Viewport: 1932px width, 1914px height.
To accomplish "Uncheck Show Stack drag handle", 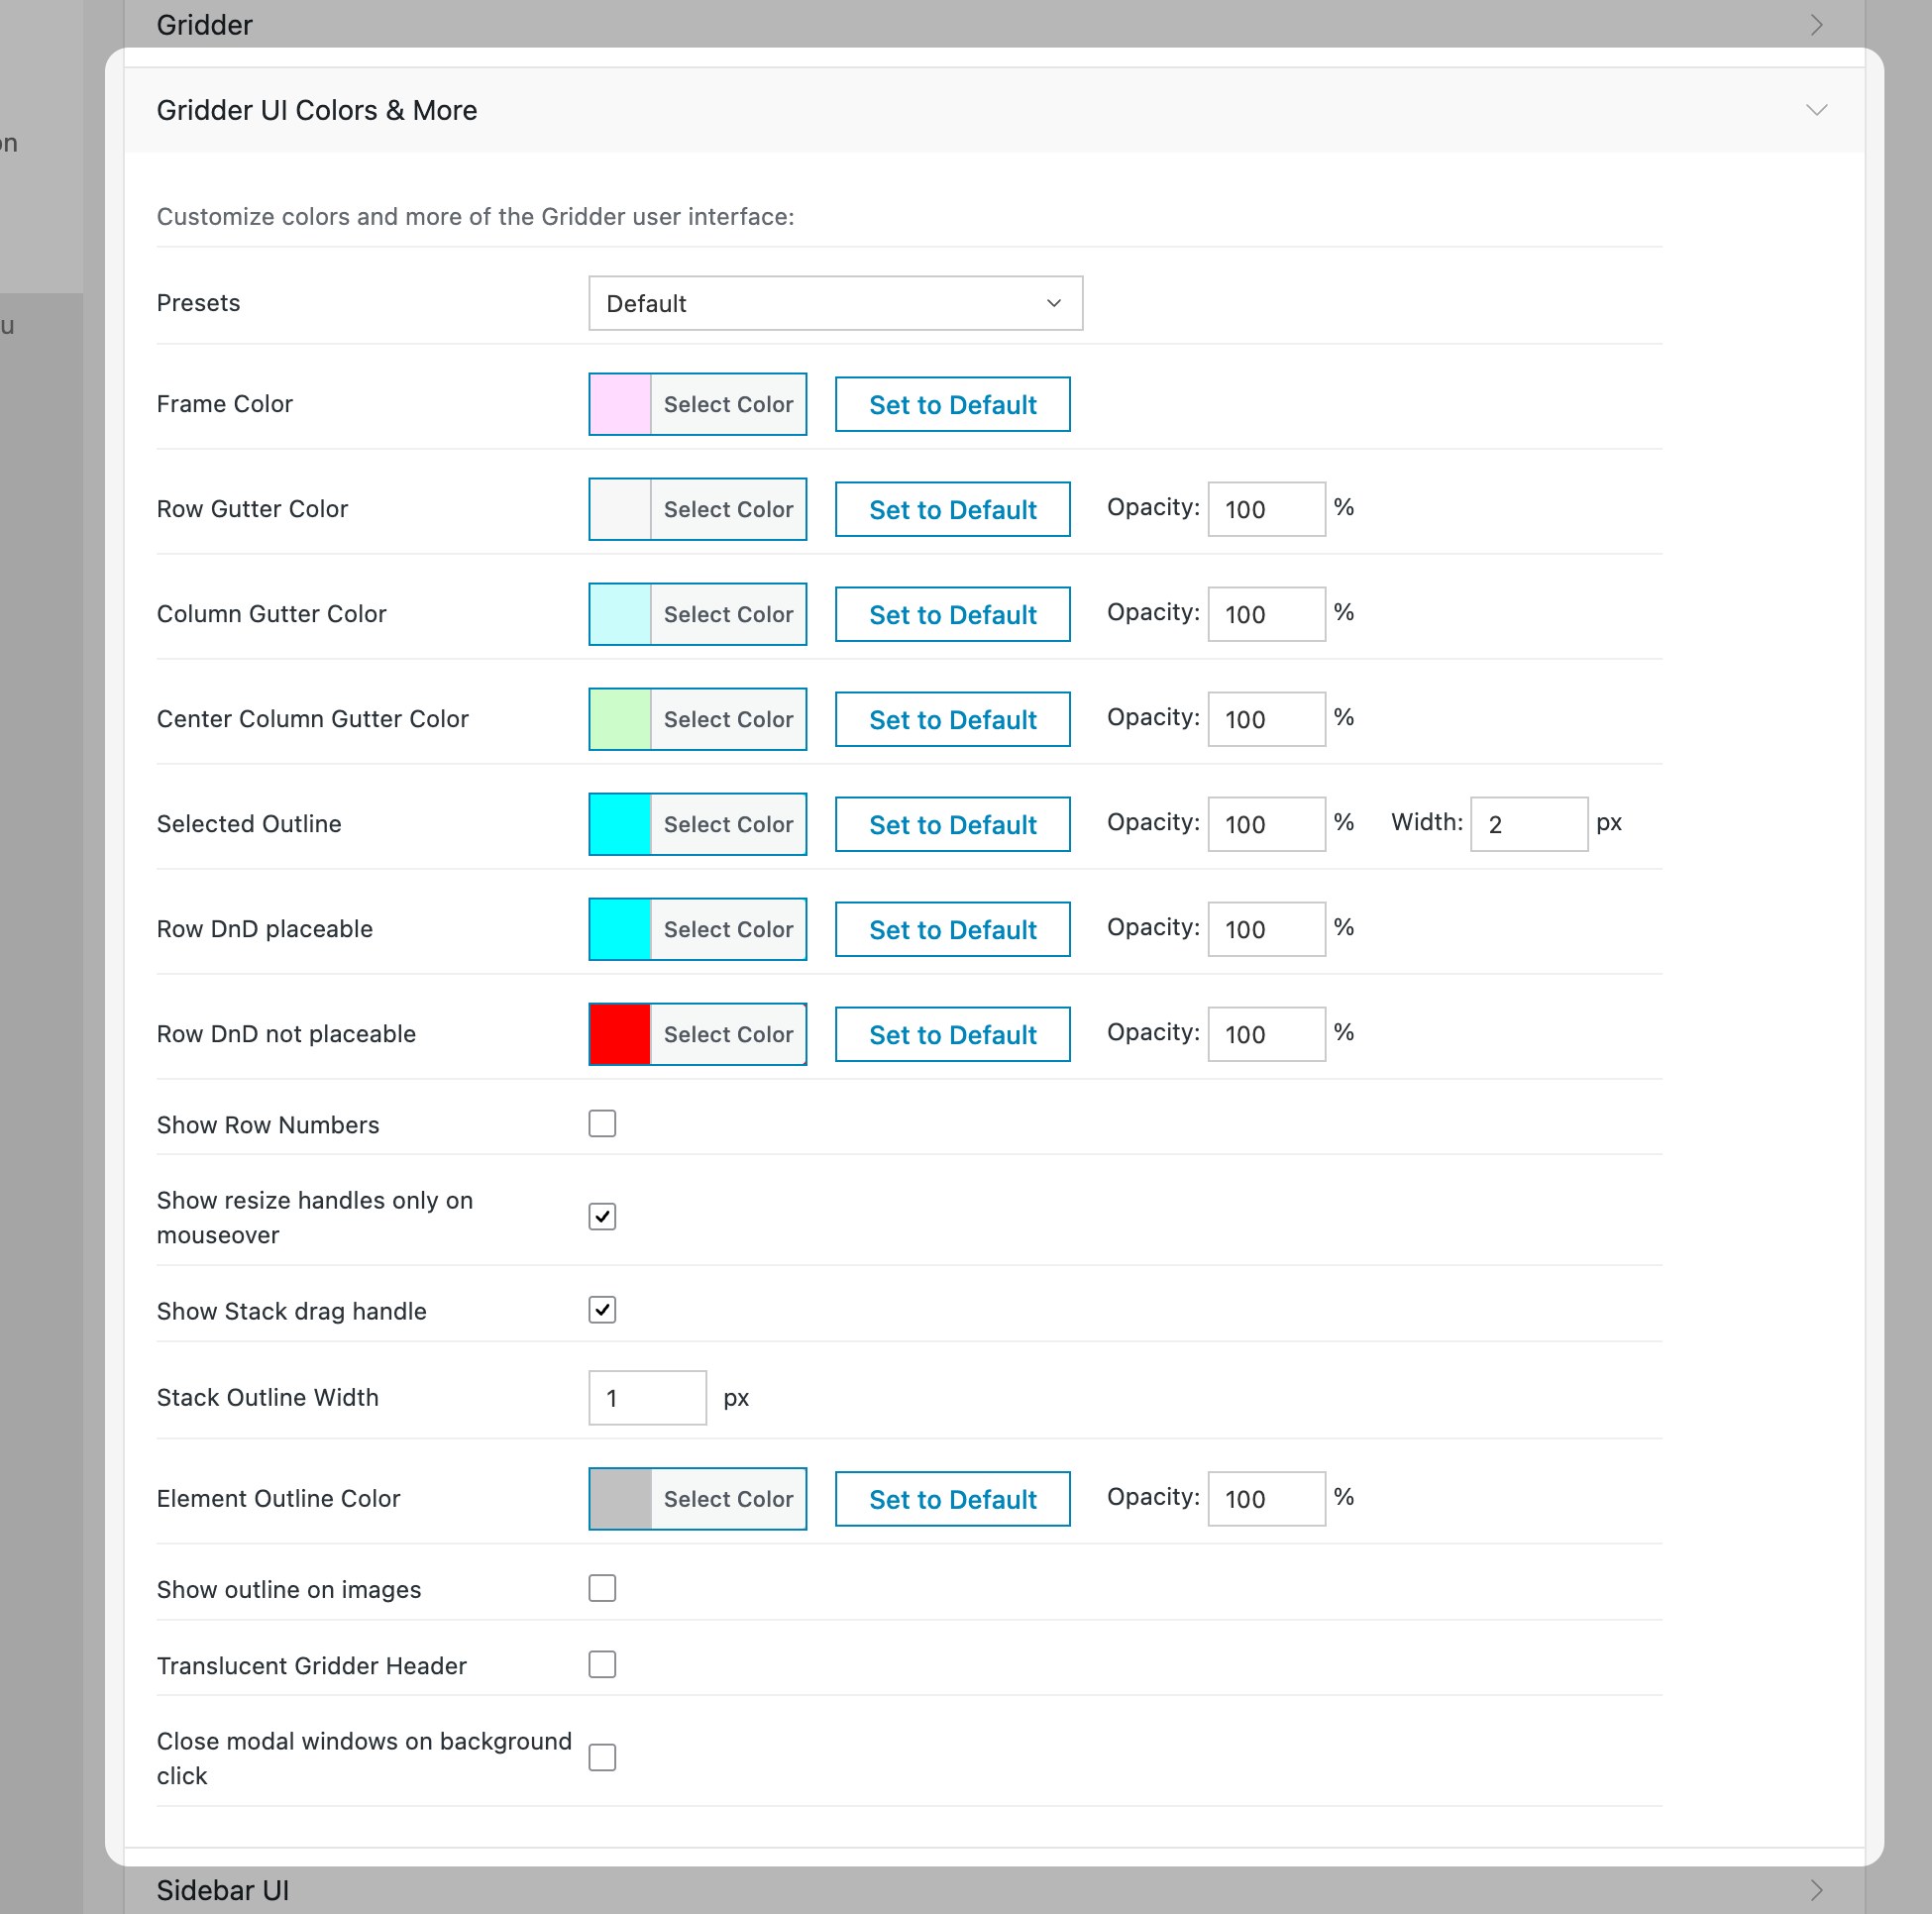I will tap(602, 1310).
